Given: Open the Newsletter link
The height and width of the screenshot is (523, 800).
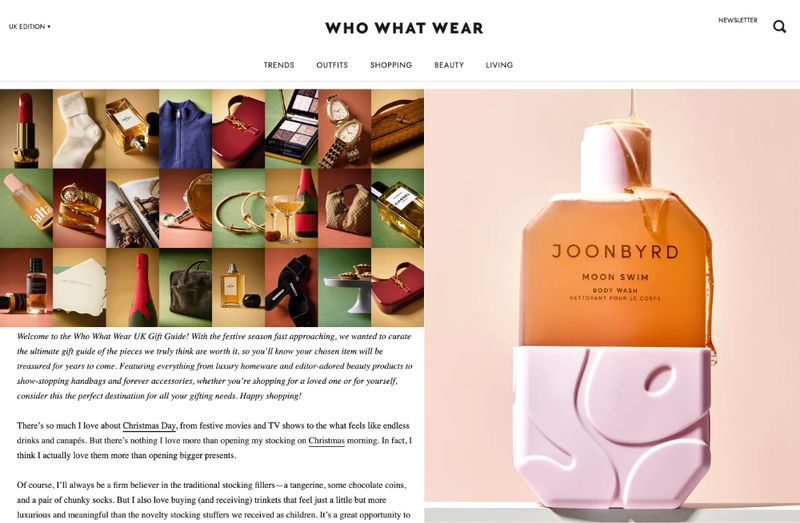Looking at the screenshot, I should pyautogui.click(x=738, y=20).
